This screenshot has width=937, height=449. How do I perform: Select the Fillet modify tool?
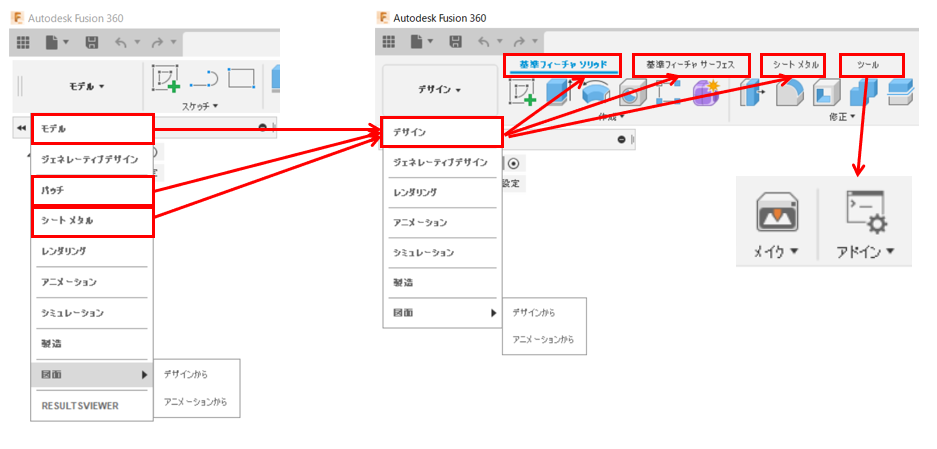[x=789, y=93]
